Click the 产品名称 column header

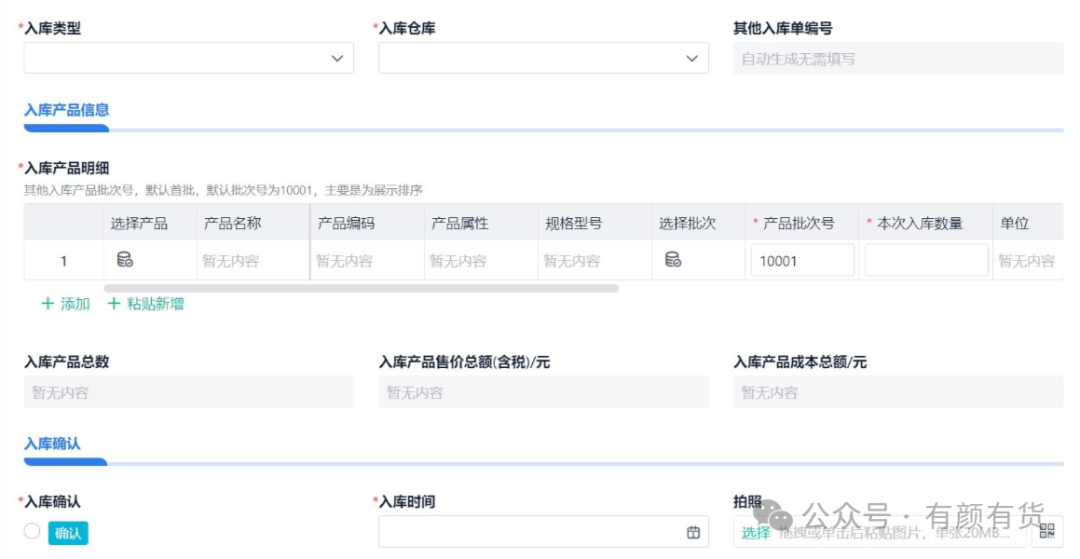(233, 223)
